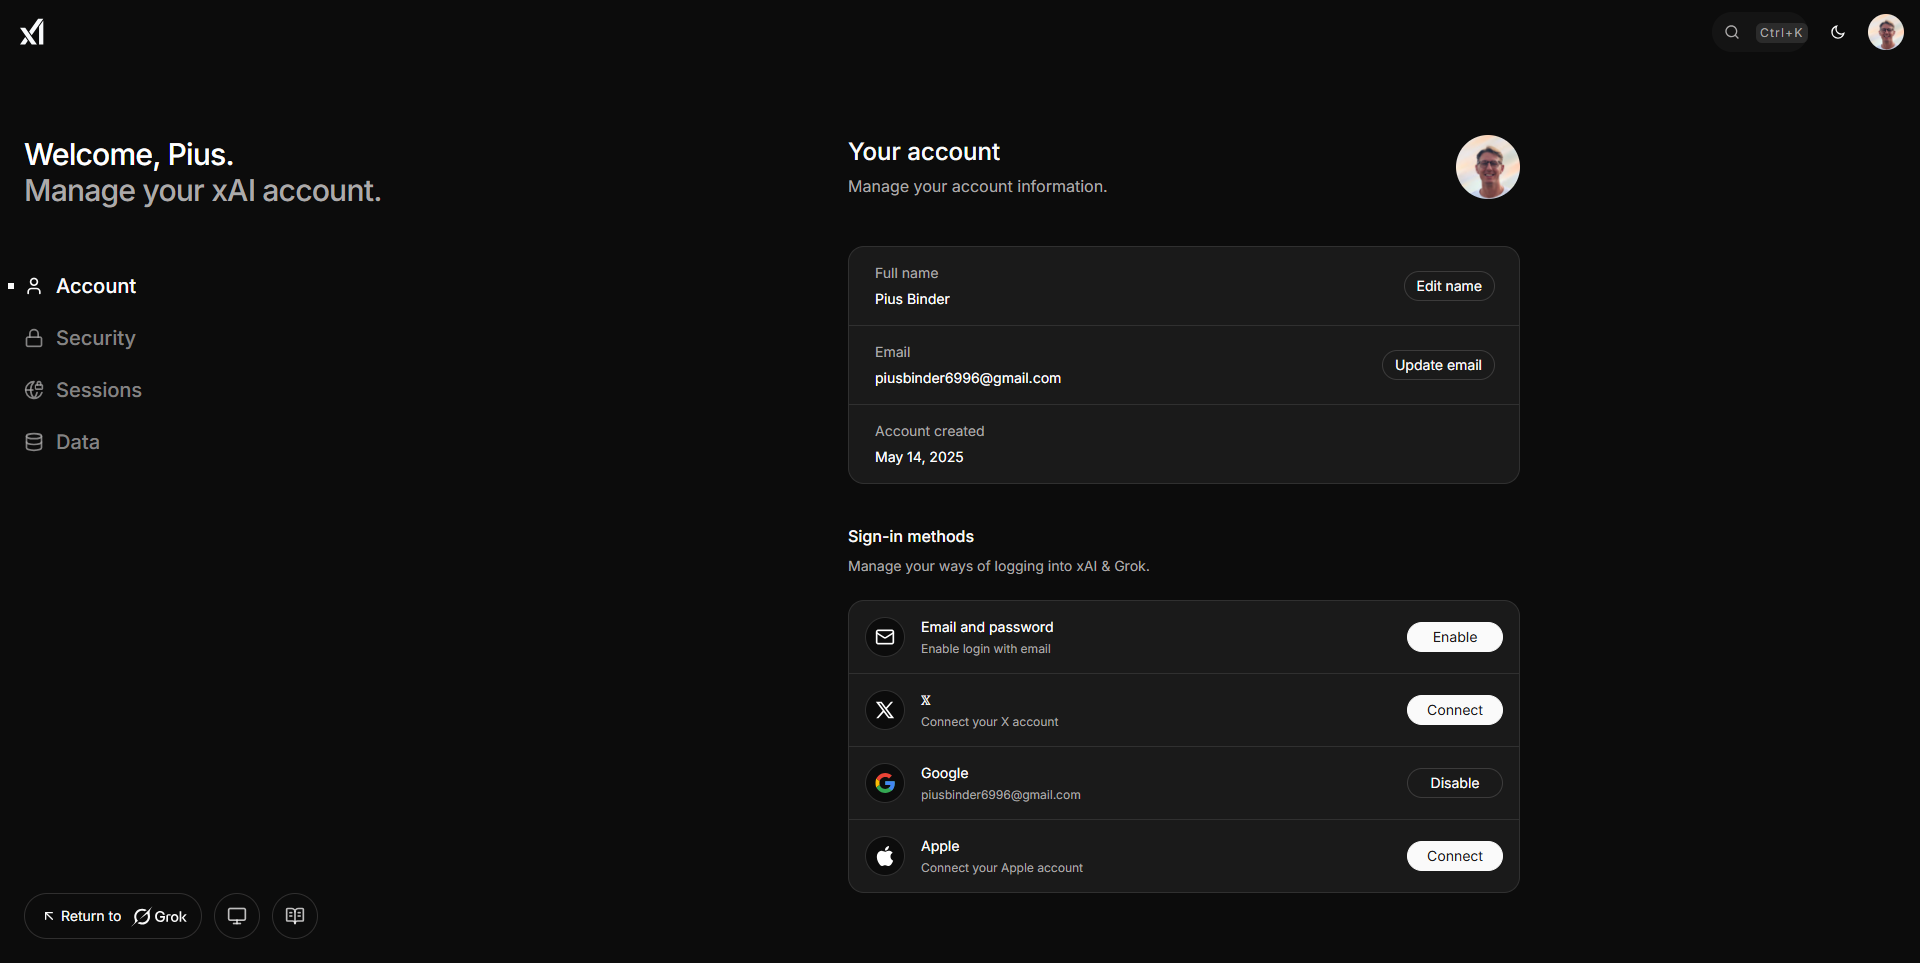Open the Data section

pos(77,442)
